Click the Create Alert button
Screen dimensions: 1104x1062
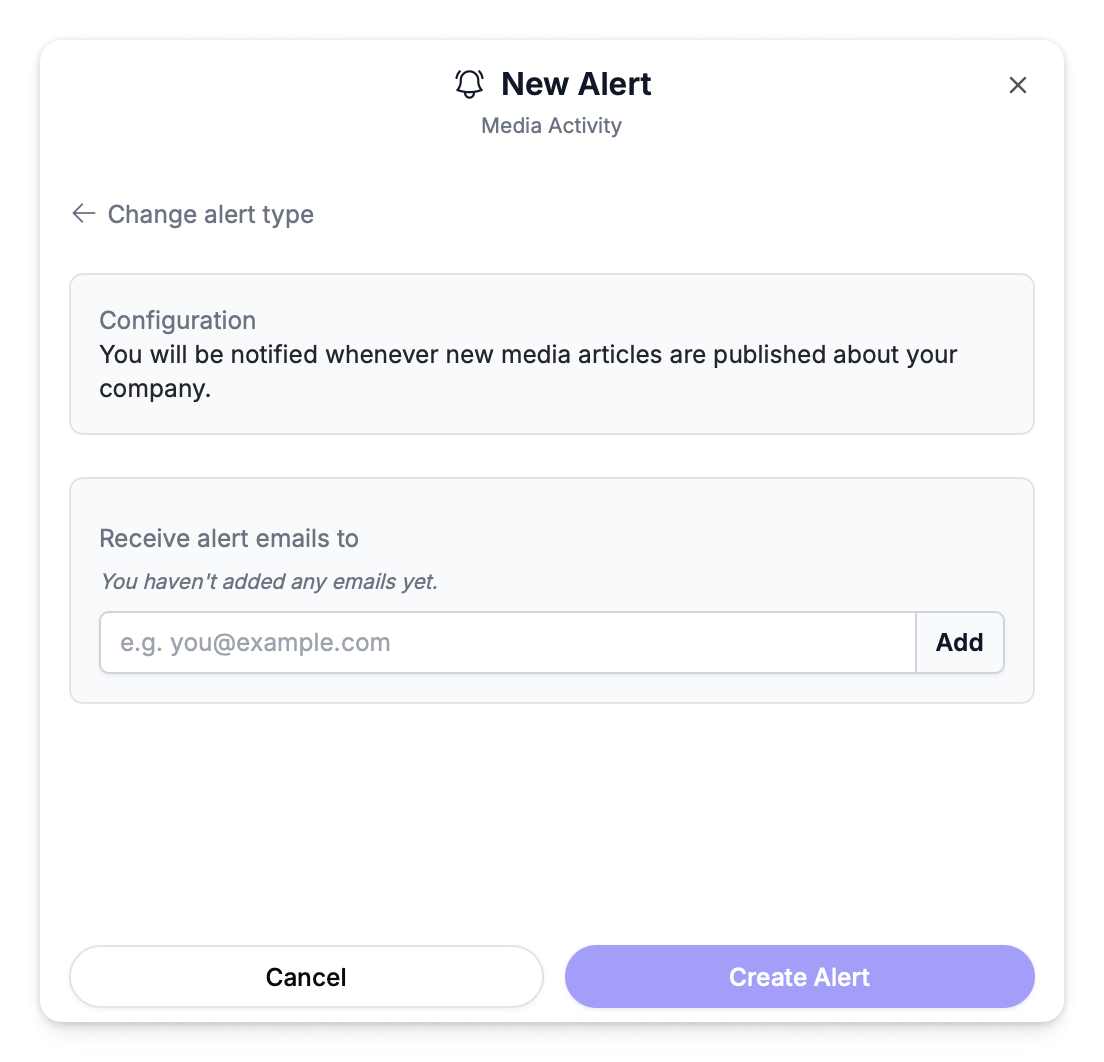(x=799, y=977)
